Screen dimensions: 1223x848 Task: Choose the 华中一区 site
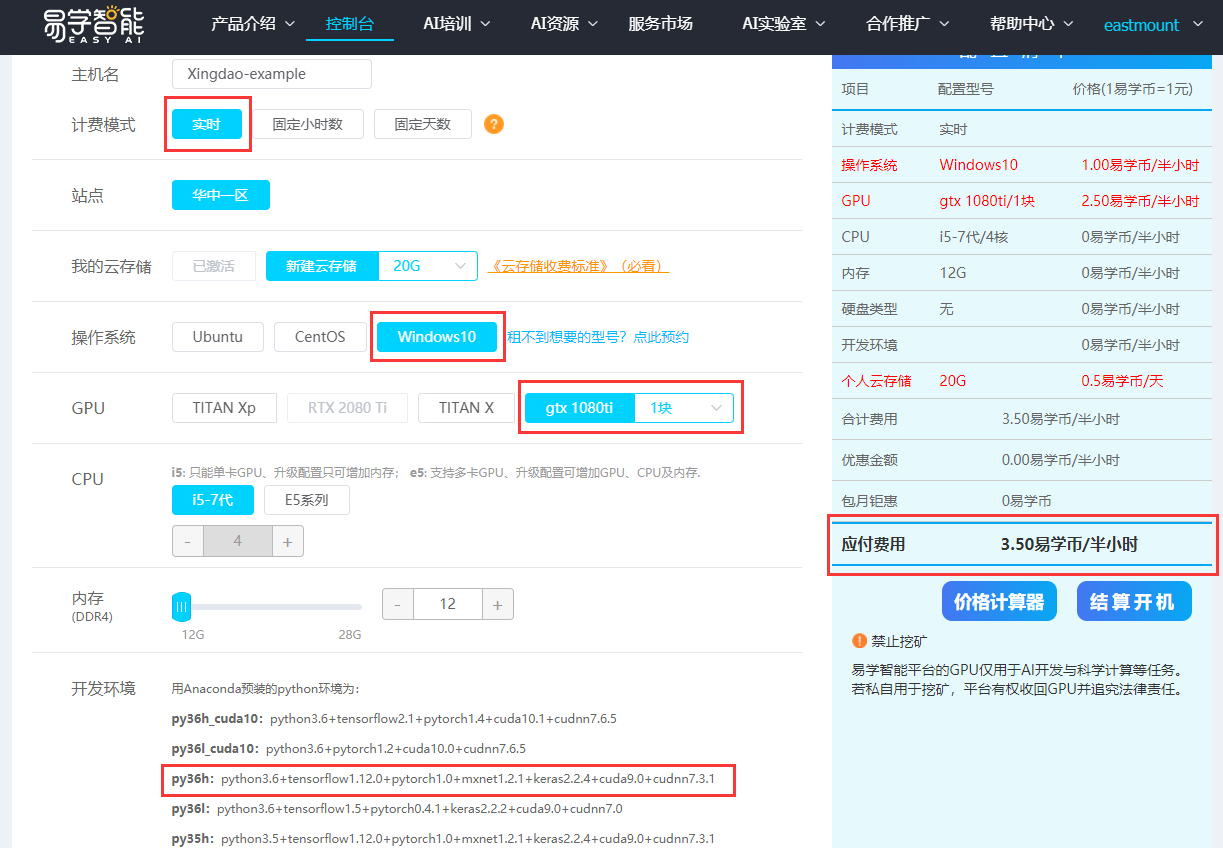point(221,195)
